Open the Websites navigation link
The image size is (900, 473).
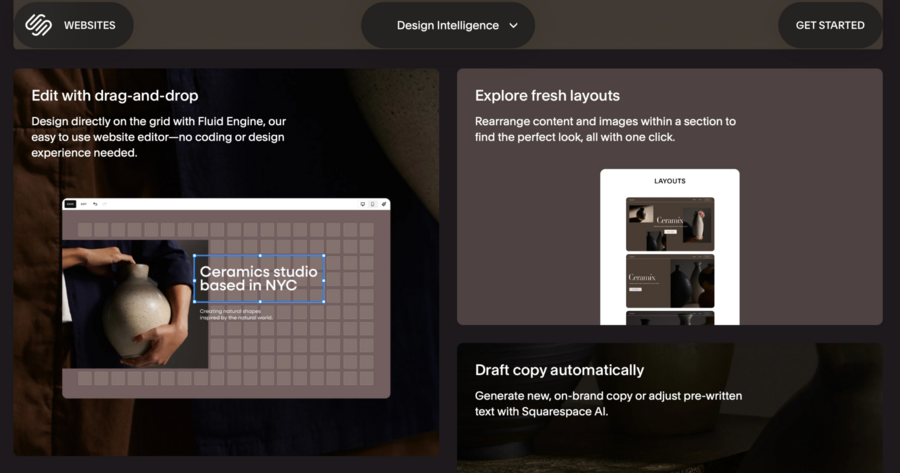tap(89, 25)
